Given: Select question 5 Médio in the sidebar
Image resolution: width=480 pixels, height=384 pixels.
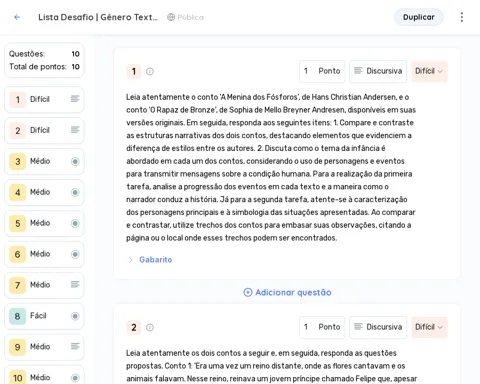Looking at the screenshot, I should pos(44,223).
